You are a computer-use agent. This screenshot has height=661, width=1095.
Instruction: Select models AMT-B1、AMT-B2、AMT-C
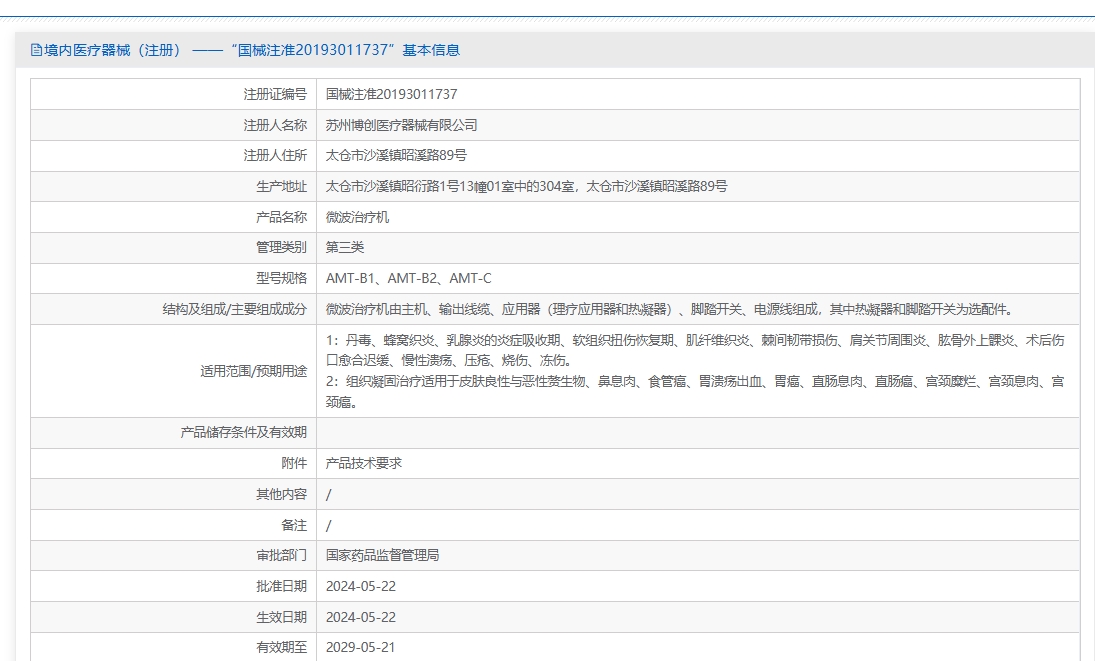(x=409, y=278)
